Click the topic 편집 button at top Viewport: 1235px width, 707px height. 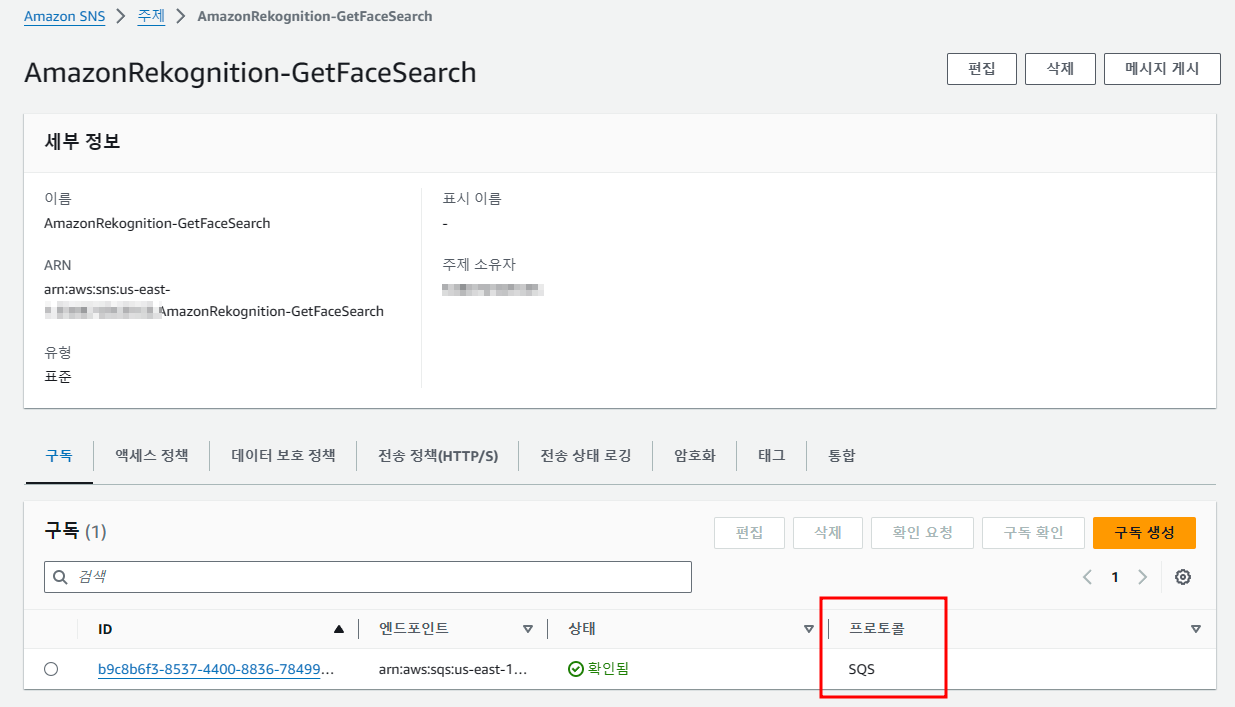point(982,69)
